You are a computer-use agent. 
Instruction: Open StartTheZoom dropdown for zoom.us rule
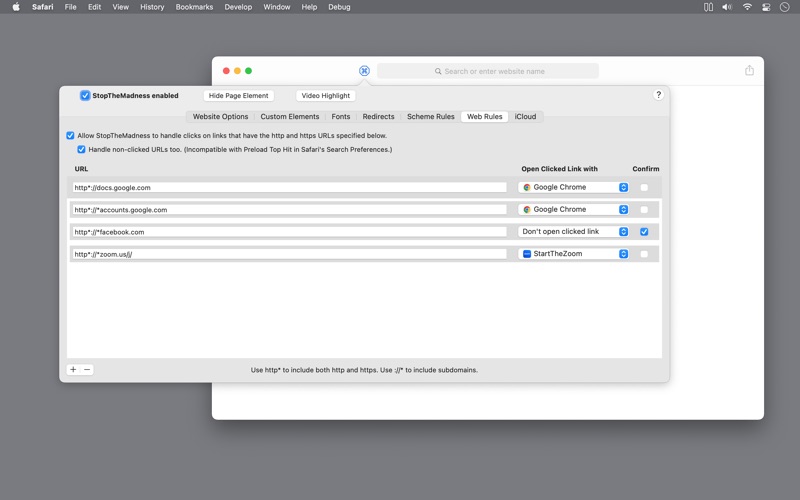point(573,254)
